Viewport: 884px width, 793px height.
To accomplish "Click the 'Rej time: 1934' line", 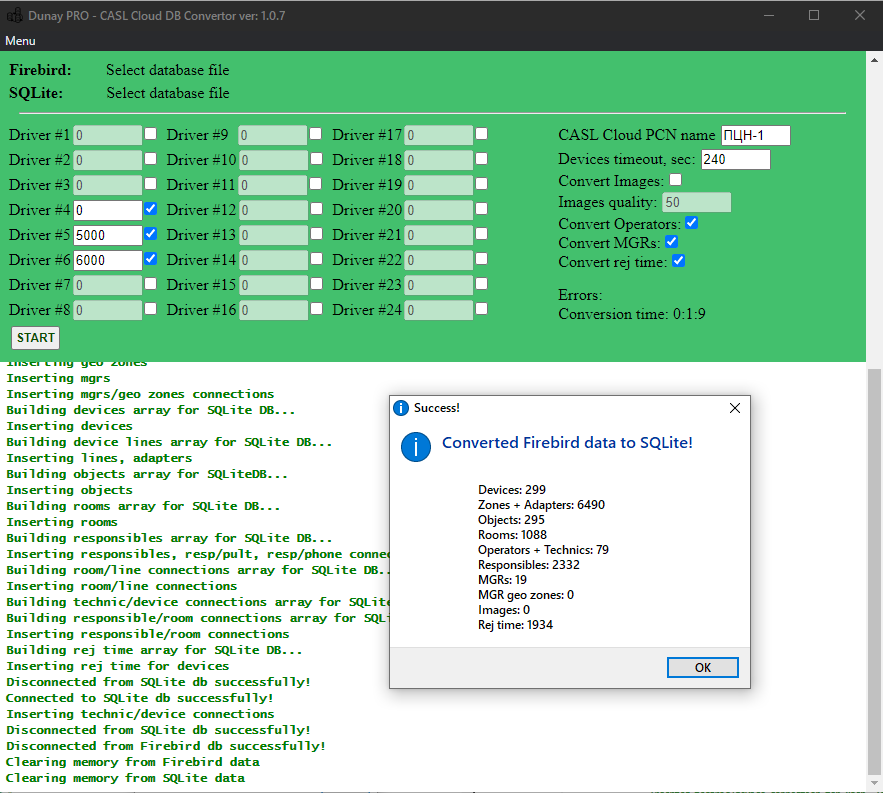I will click(515, 625).
